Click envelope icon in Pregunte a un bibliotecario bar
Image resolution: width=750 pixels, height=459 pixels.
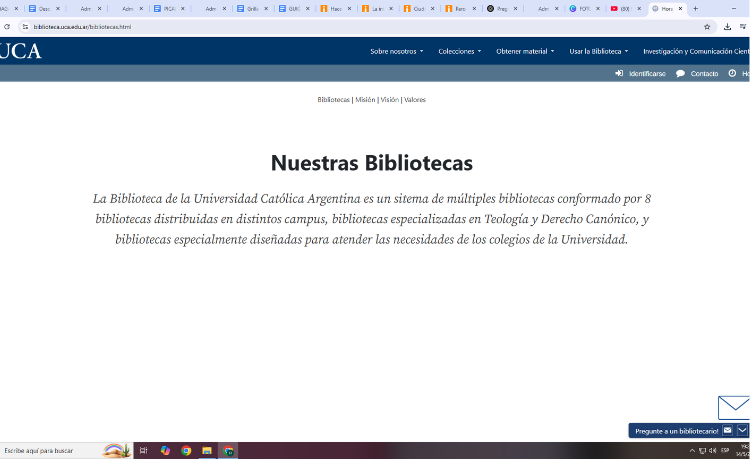pyautogui.click(x=727, y=430)
